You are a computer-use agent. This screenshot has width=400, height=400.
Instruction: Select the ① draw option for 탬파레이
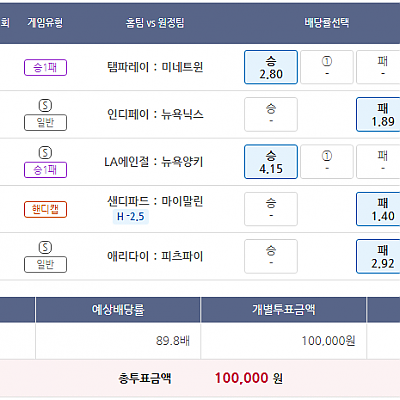point(327,67)
